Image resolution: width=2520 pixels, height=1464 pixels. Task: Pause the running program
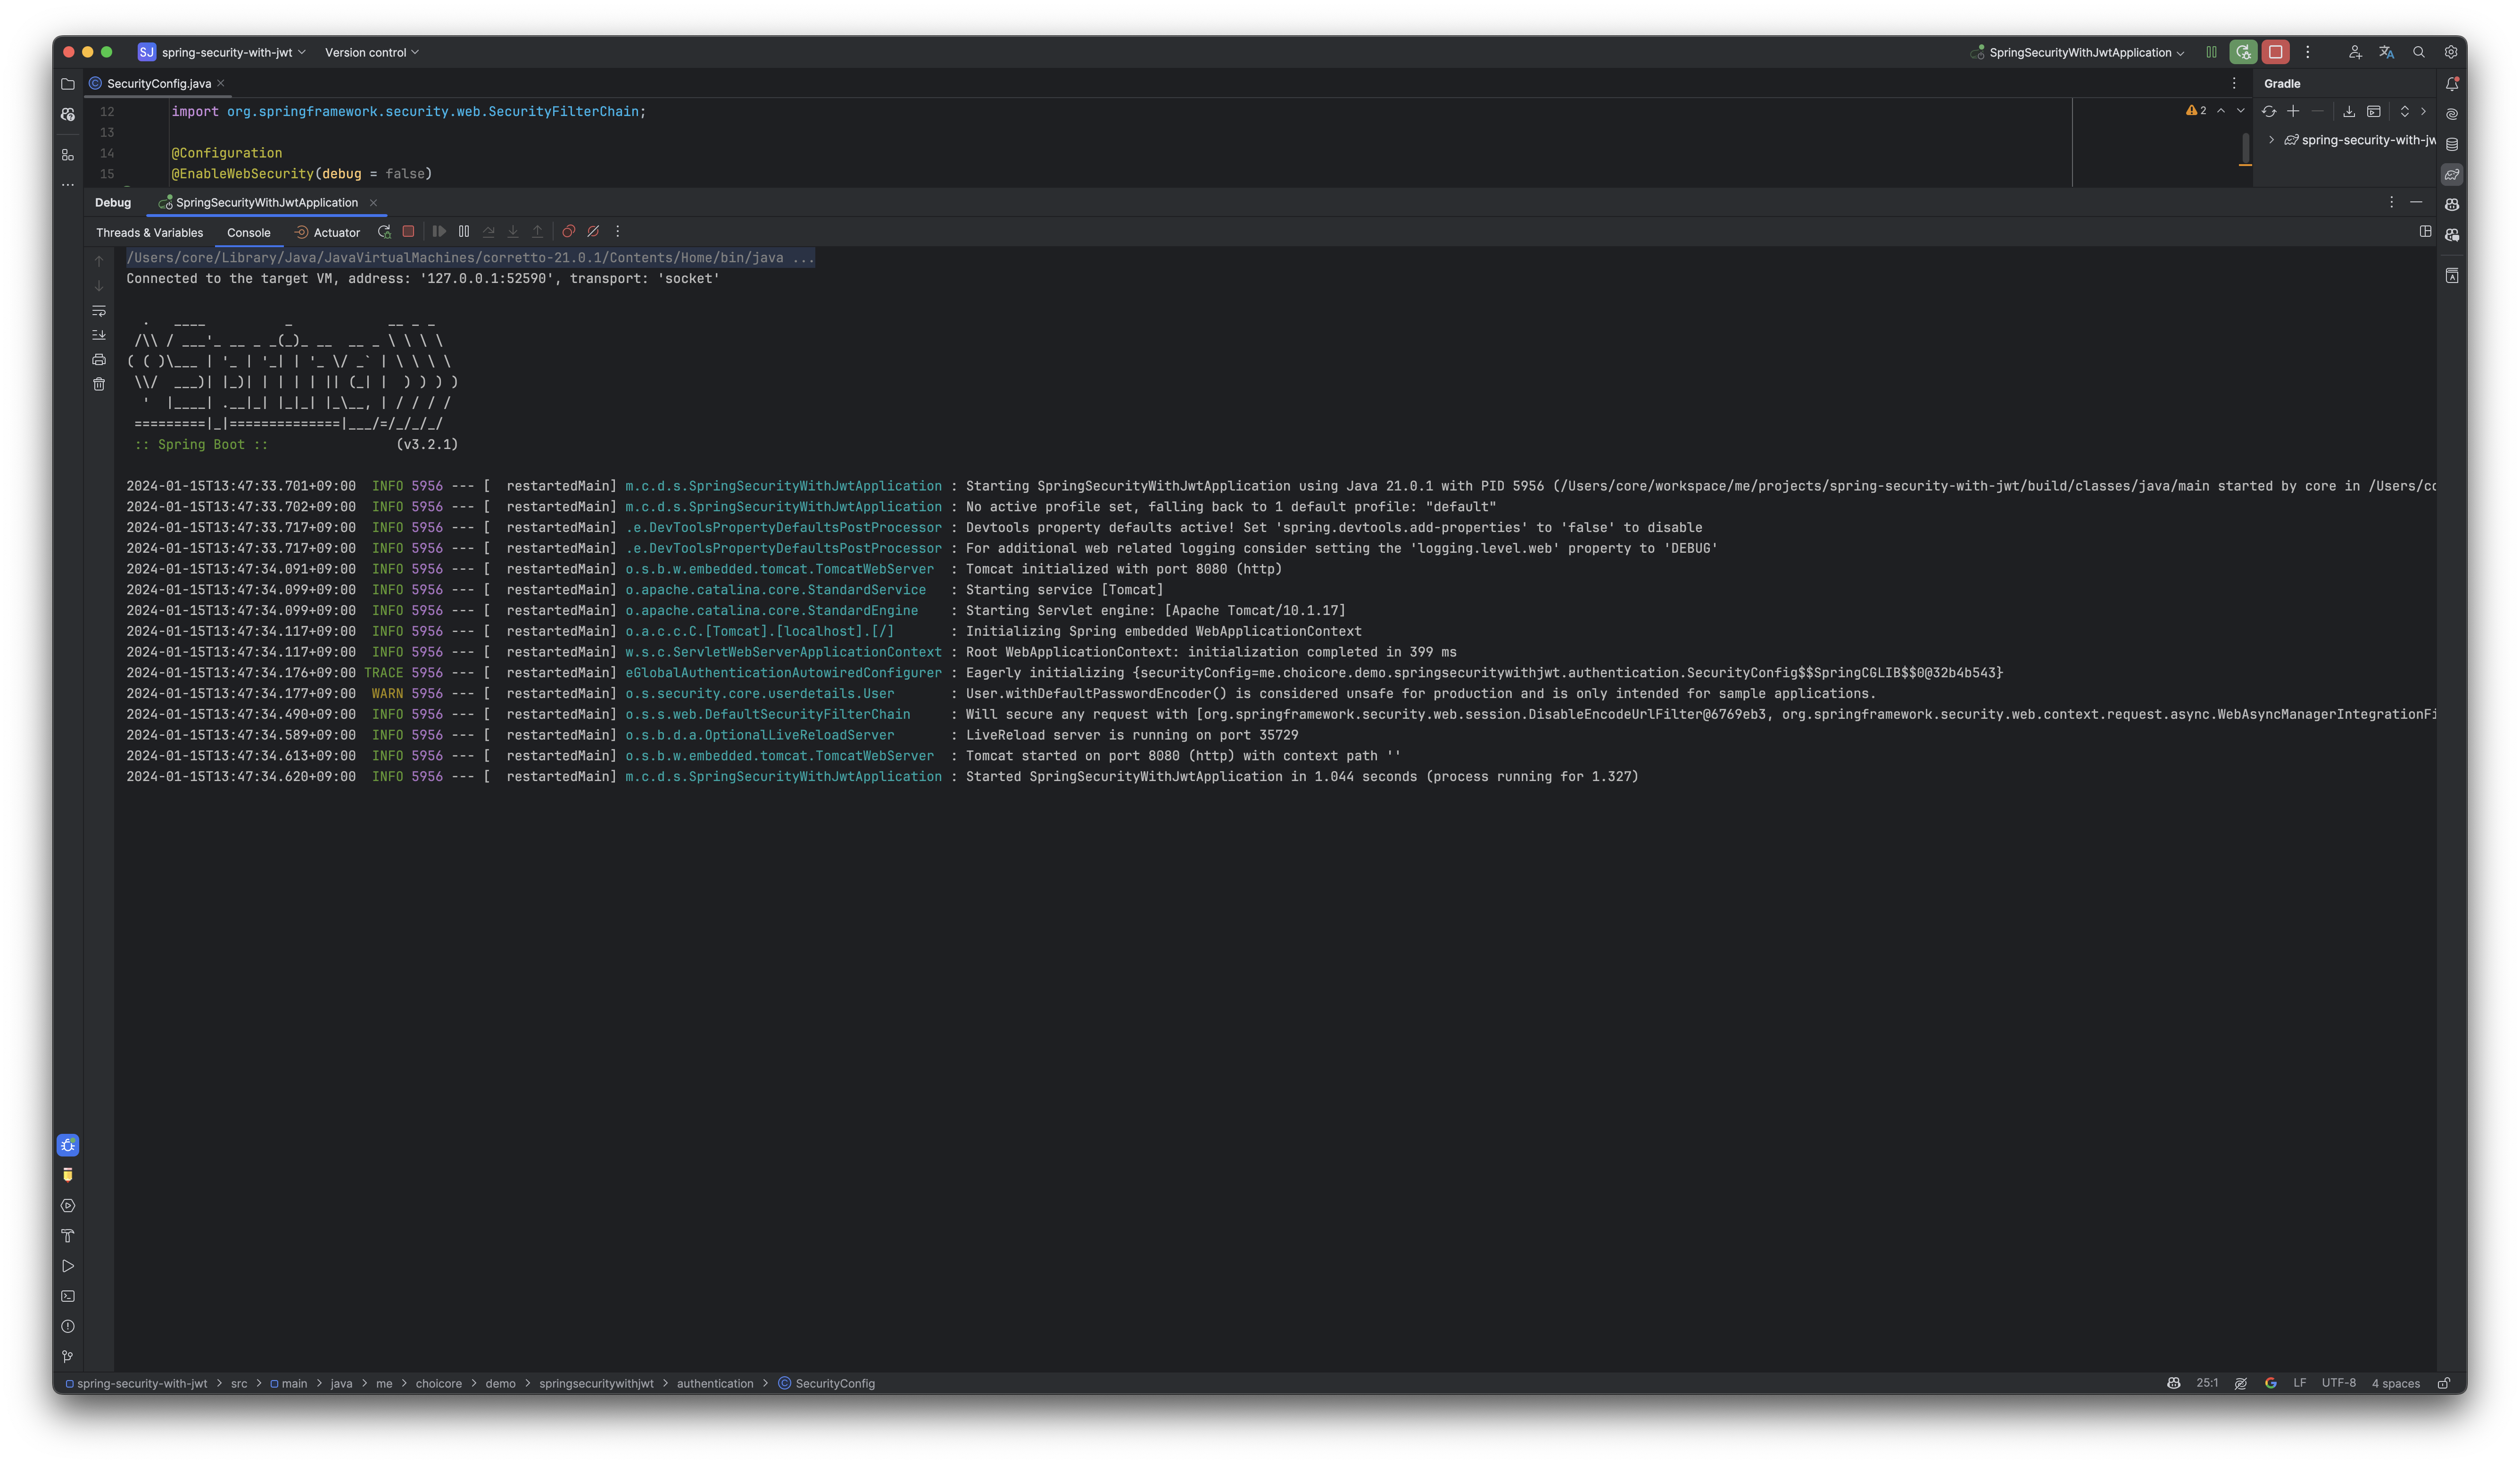click(x=464, y=231)
